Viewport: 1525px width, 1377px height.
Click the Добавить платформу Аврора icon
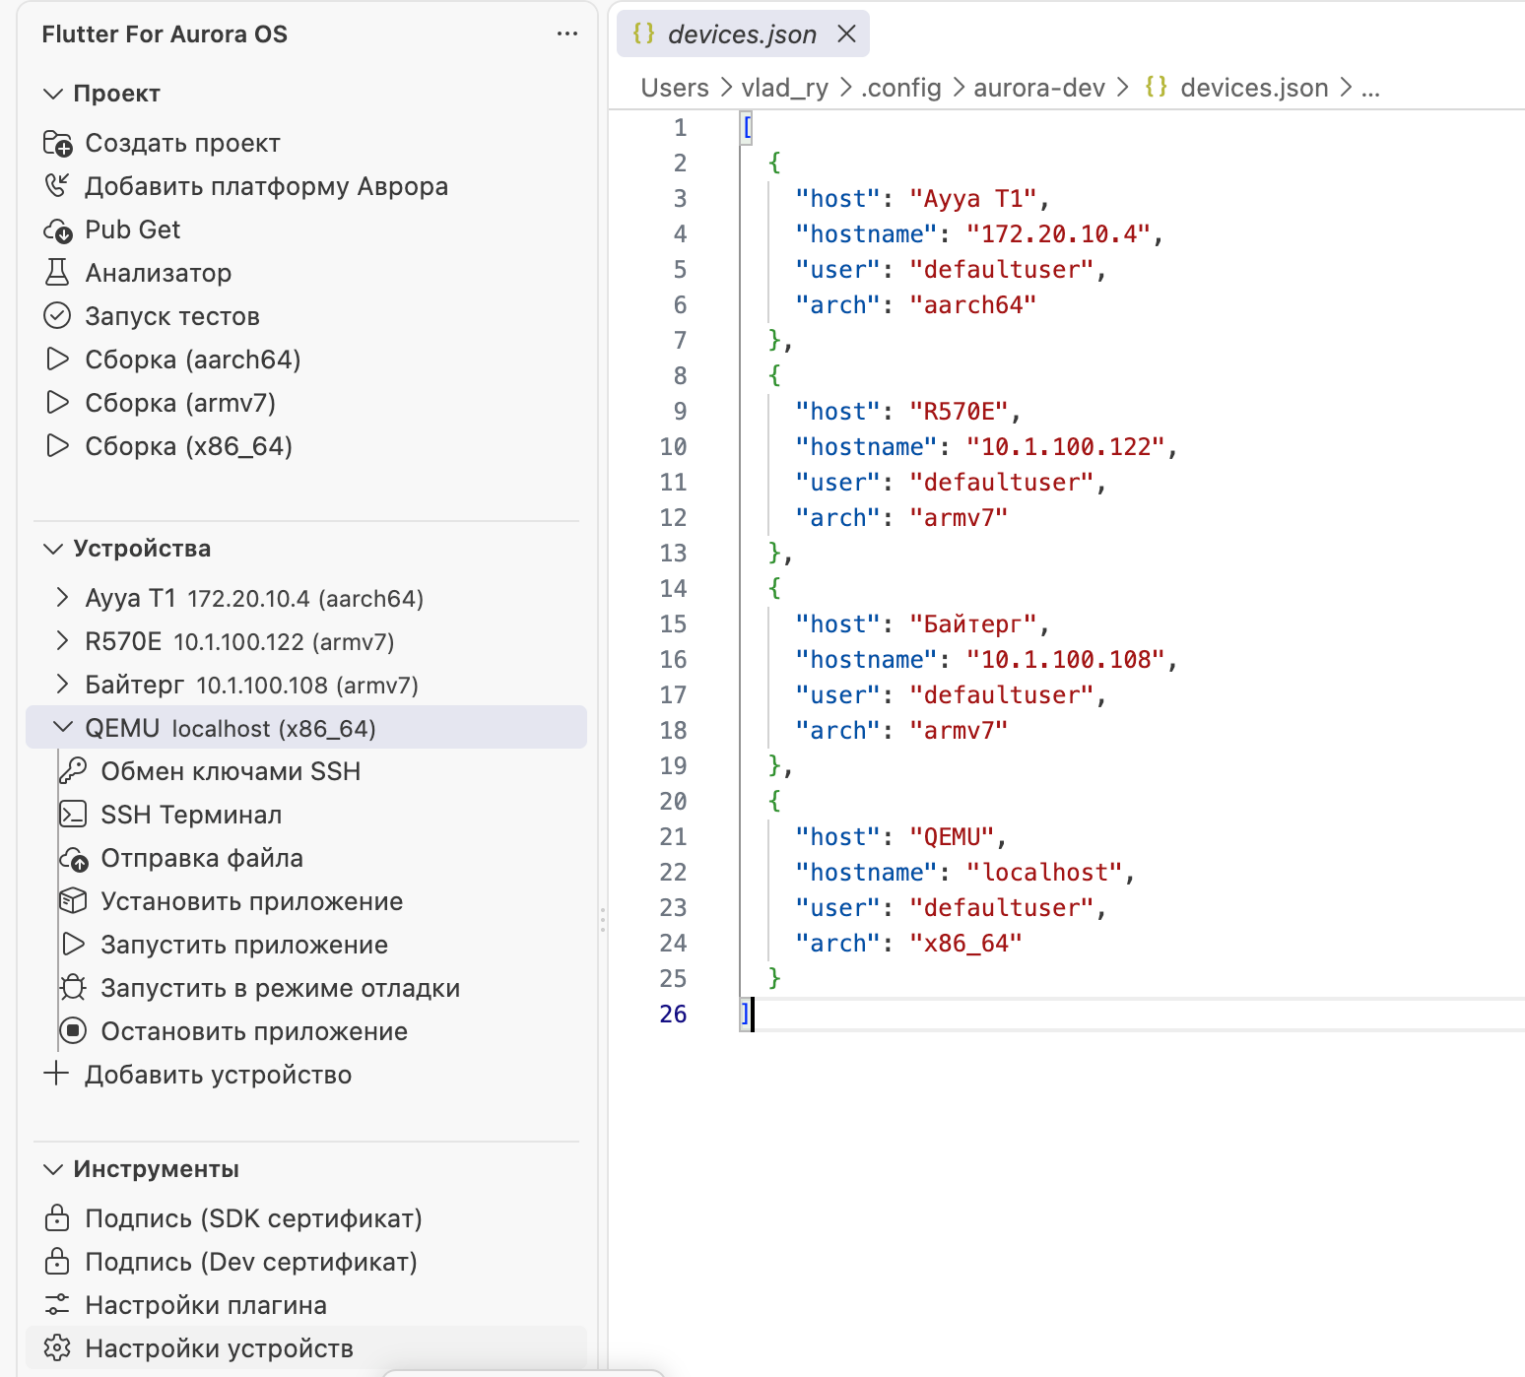pyautogui.click(x=57, y=186)
